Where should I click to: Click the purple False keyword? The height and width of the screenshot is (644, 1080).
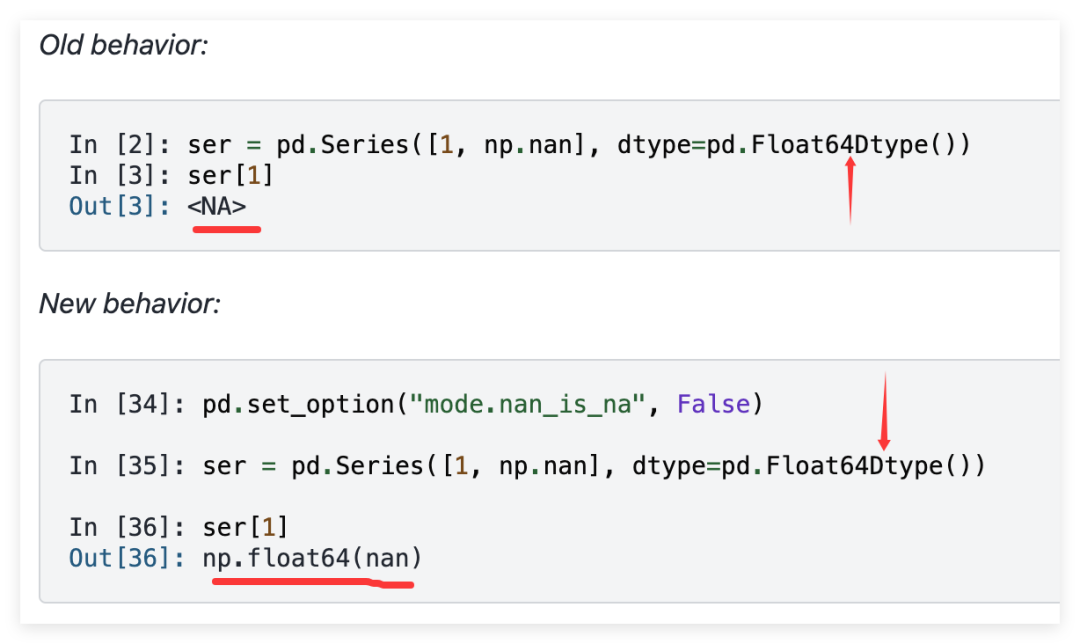point(714,404)
